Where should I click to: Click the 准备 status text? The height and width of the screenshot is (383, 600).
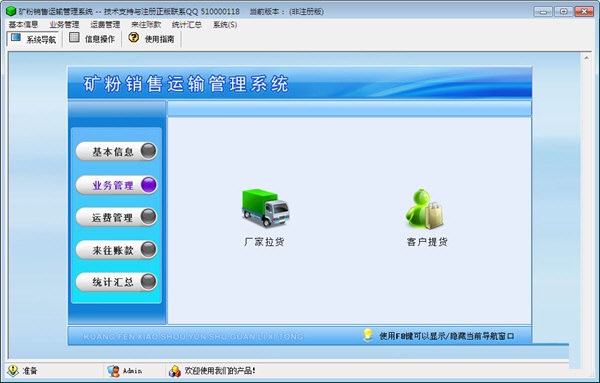30,371
